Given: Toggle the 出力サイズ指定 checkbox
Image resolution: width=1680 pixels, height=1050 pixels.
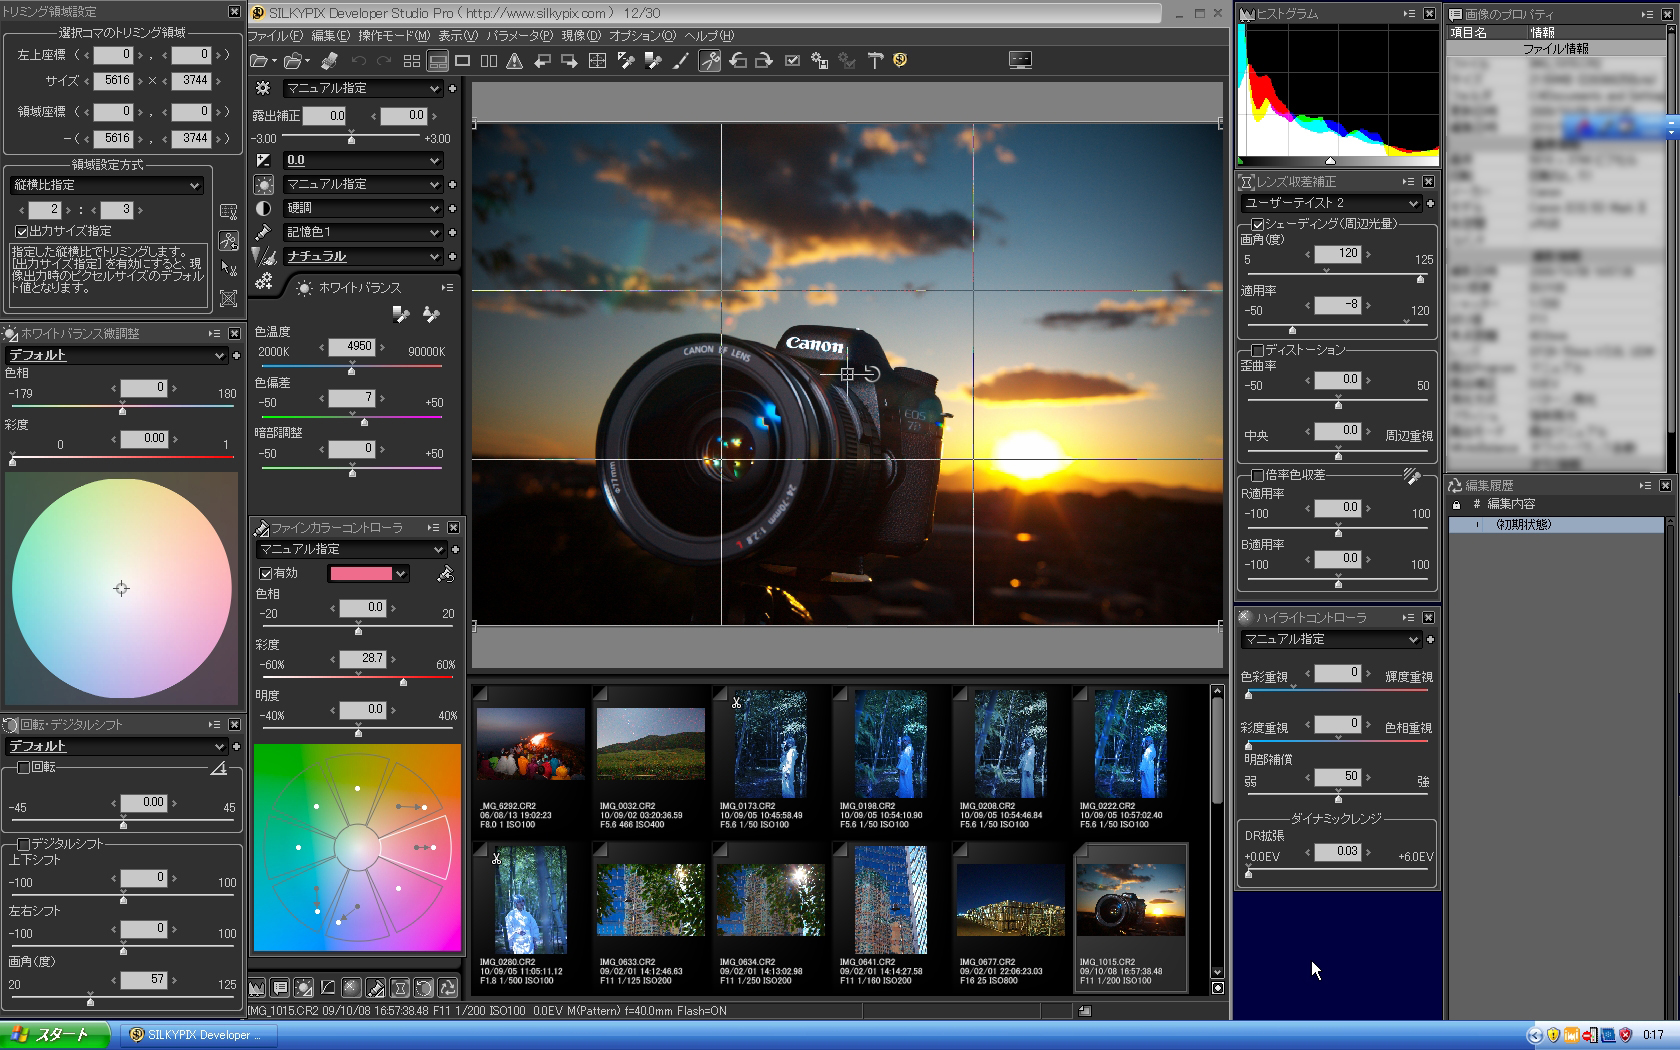Looking at the screenshot, I should (x=21, y=231).
